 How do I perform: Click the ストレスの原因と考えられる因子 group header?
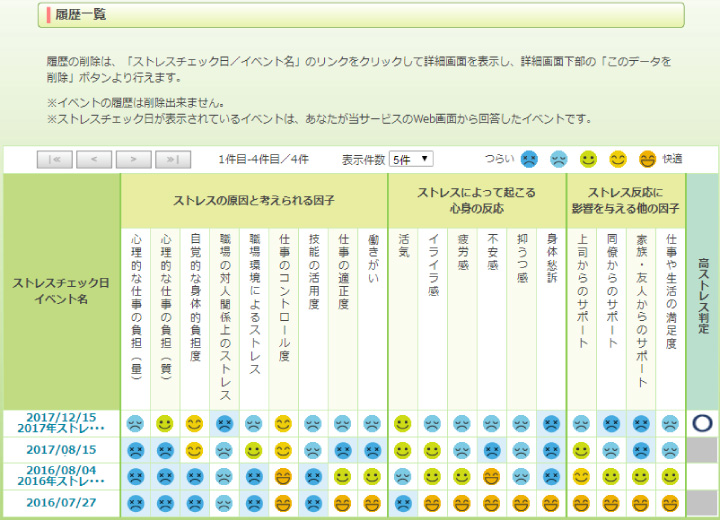[x=254, y=201]
